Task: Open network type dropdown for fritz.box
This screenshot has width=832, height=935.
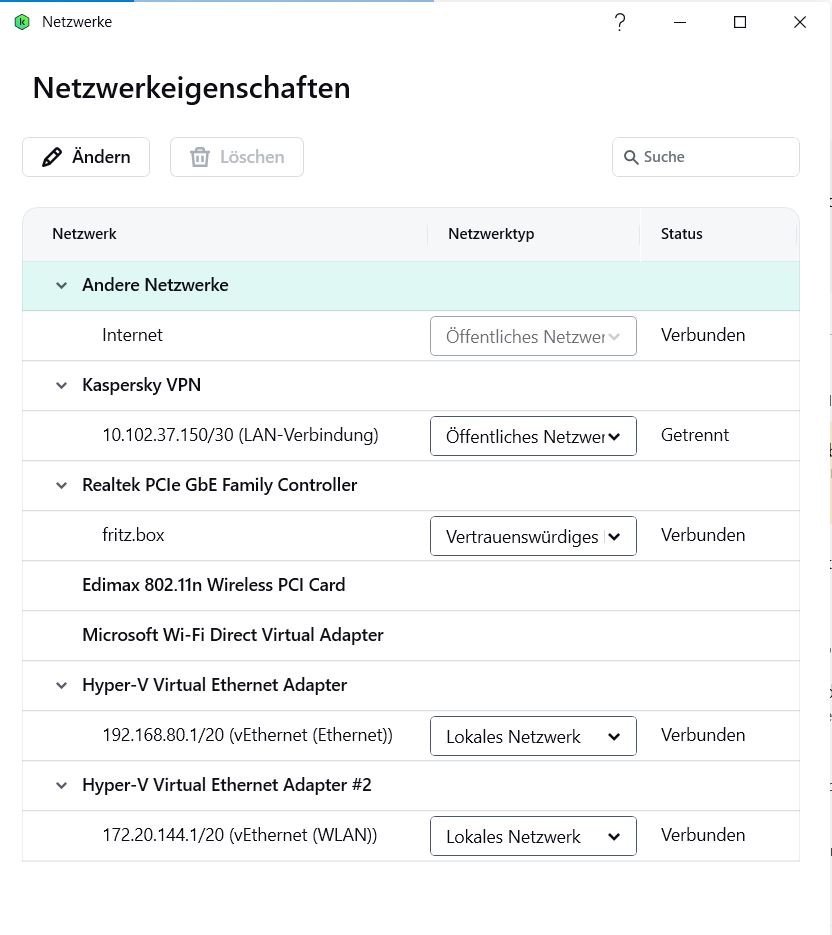Action: [x=533, y=536]
